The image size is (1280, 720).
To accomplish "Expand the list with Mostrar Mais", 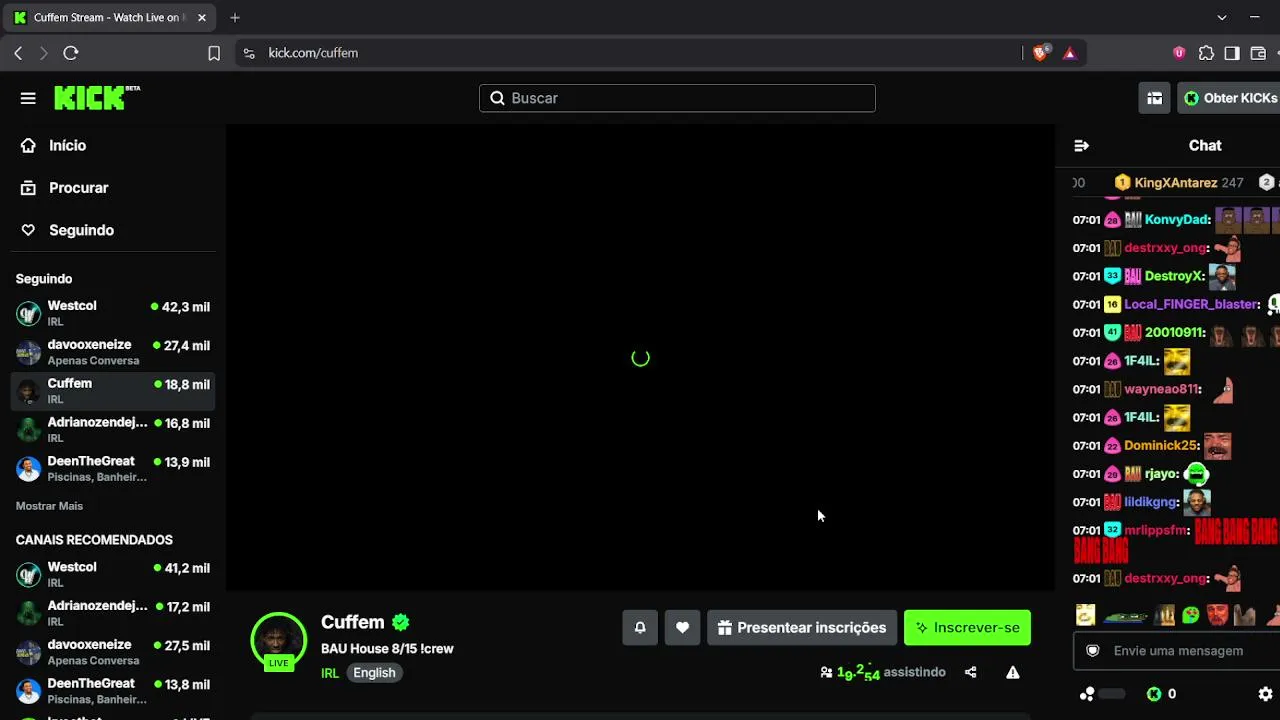I will 49,506.
